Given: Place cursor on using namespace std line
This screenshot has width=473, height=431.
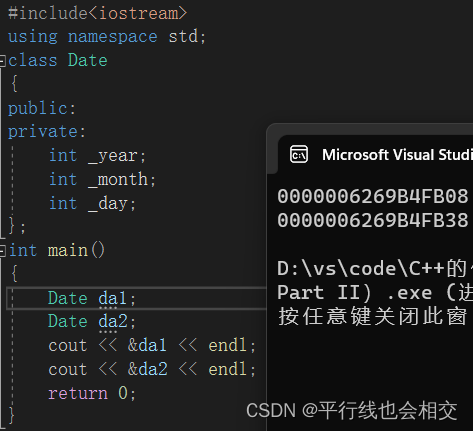Looking at the screenshot, I should tap(107, 37).
